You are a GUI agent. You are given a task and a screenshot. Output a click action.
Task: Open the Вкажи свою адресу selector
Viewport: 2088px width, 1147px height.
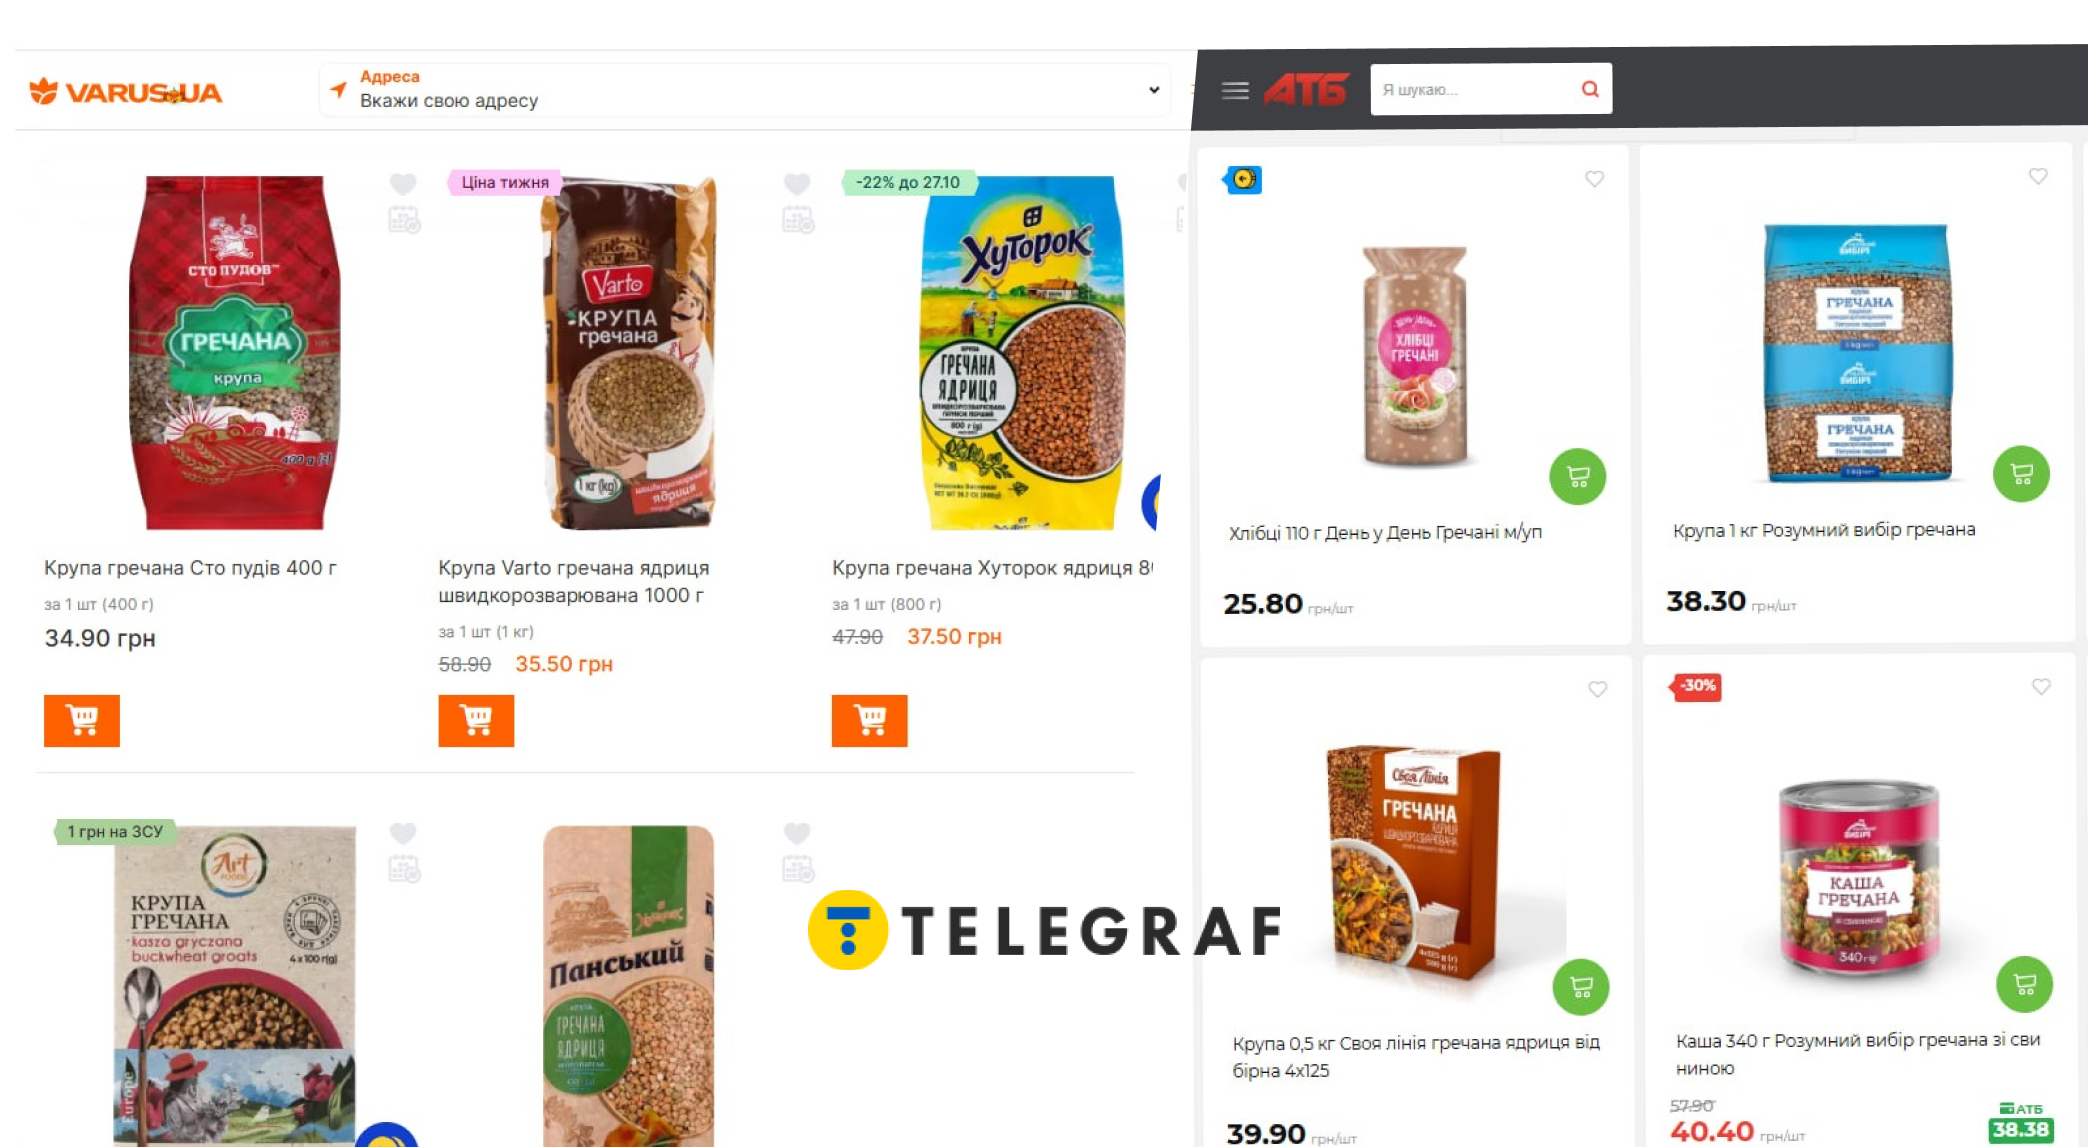click(745, 90)
